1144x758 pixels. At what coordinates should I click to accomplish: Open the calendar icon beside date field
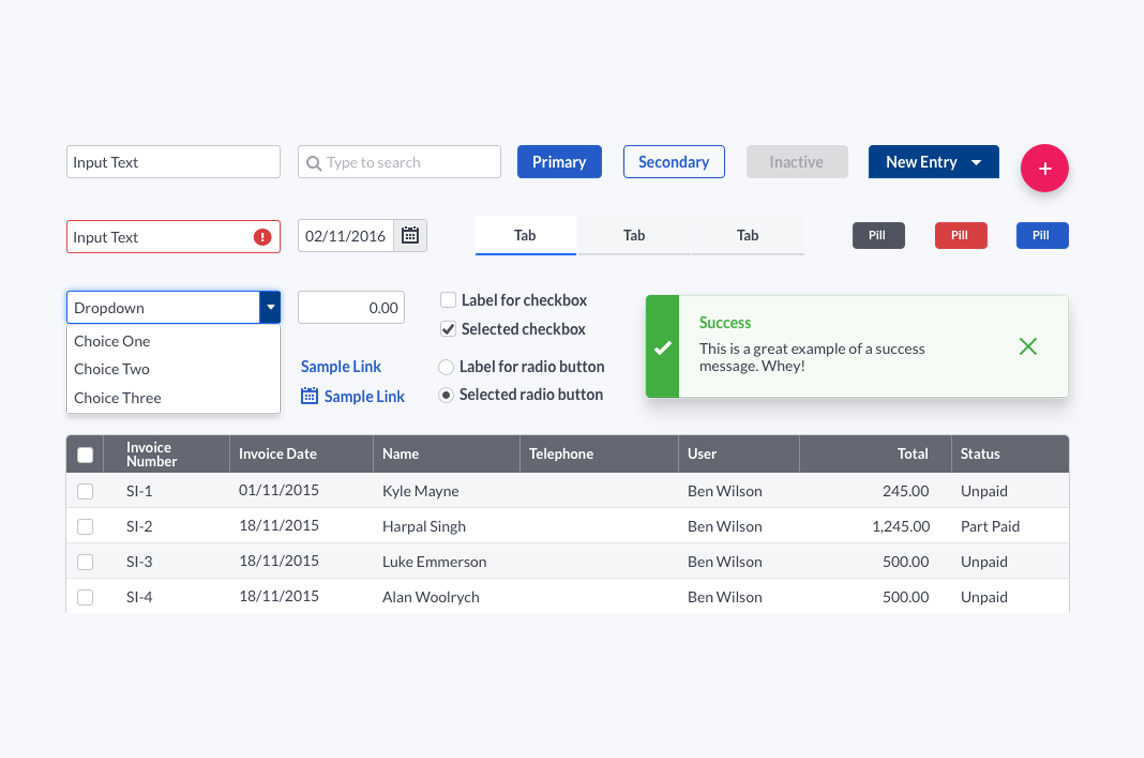click(x=410, y=236)
